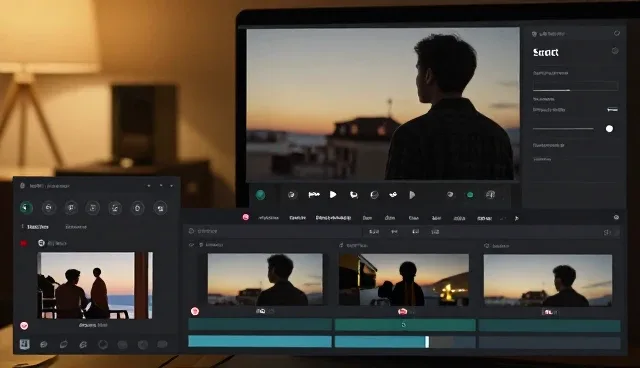Click the white playhead marker on the lower timeline track

coord(427,342)
